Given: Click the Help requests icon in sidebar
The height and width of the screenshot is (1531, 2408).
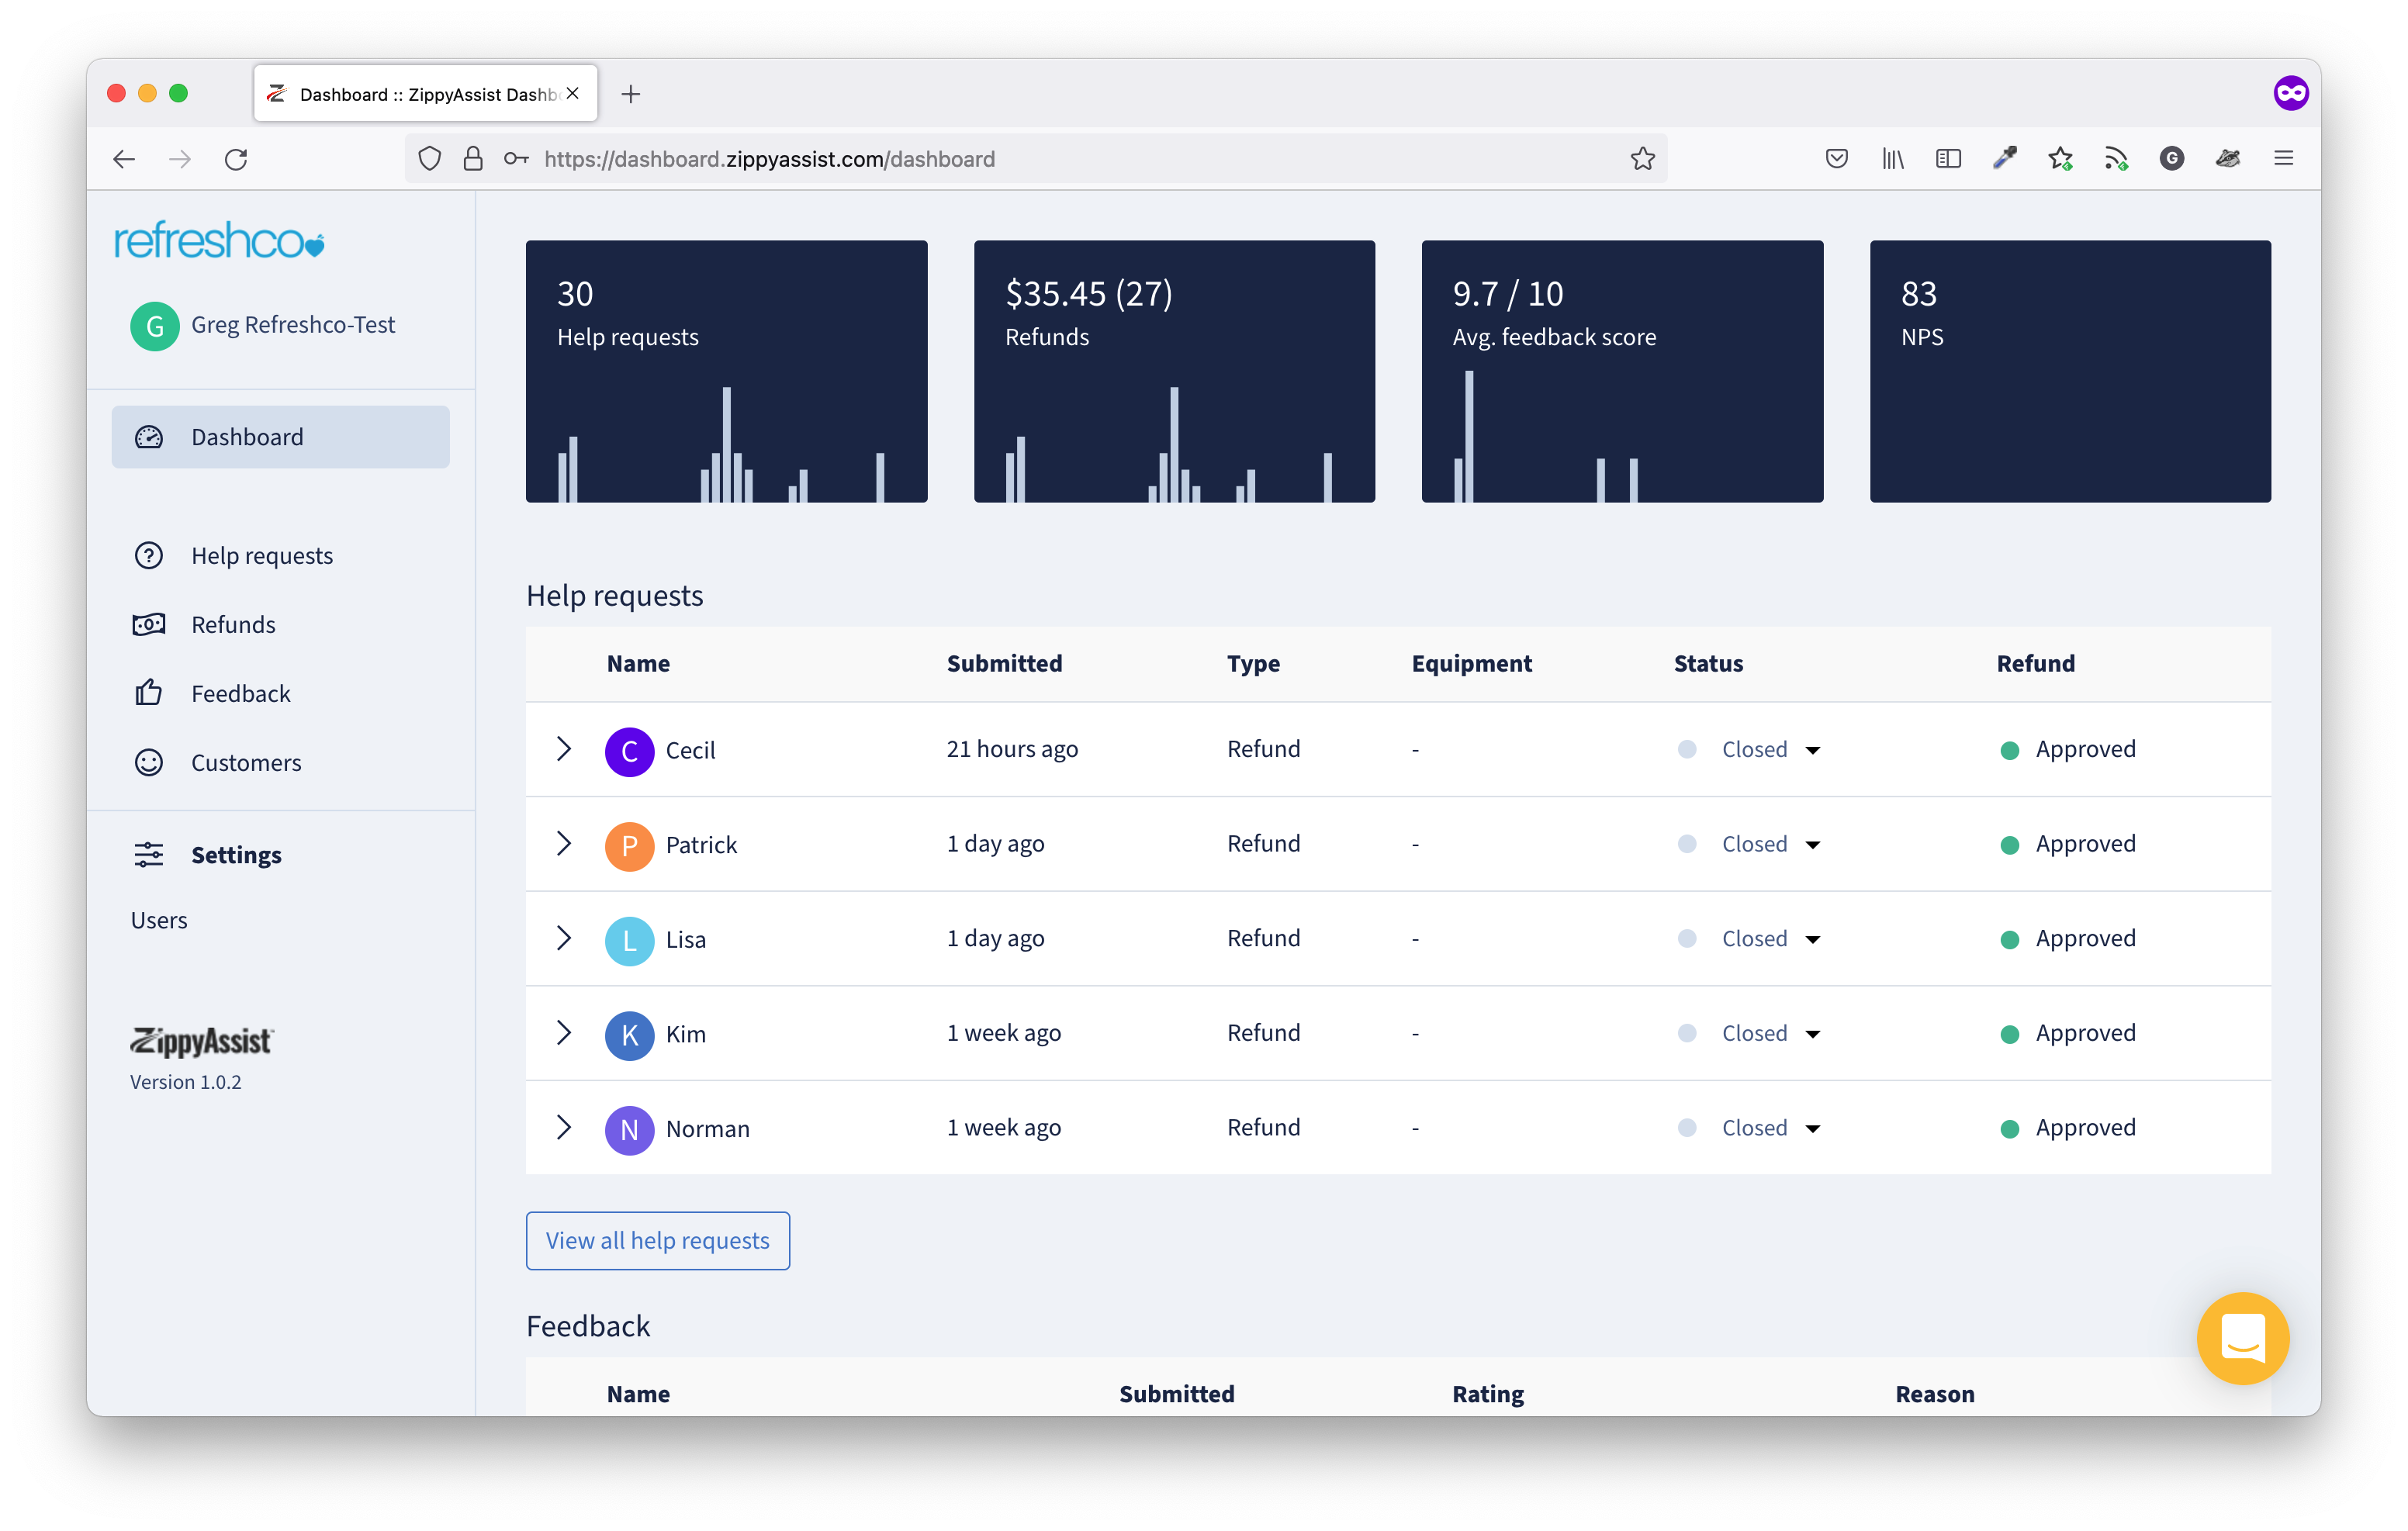Looking at the screenshot, I should point(151,555).
